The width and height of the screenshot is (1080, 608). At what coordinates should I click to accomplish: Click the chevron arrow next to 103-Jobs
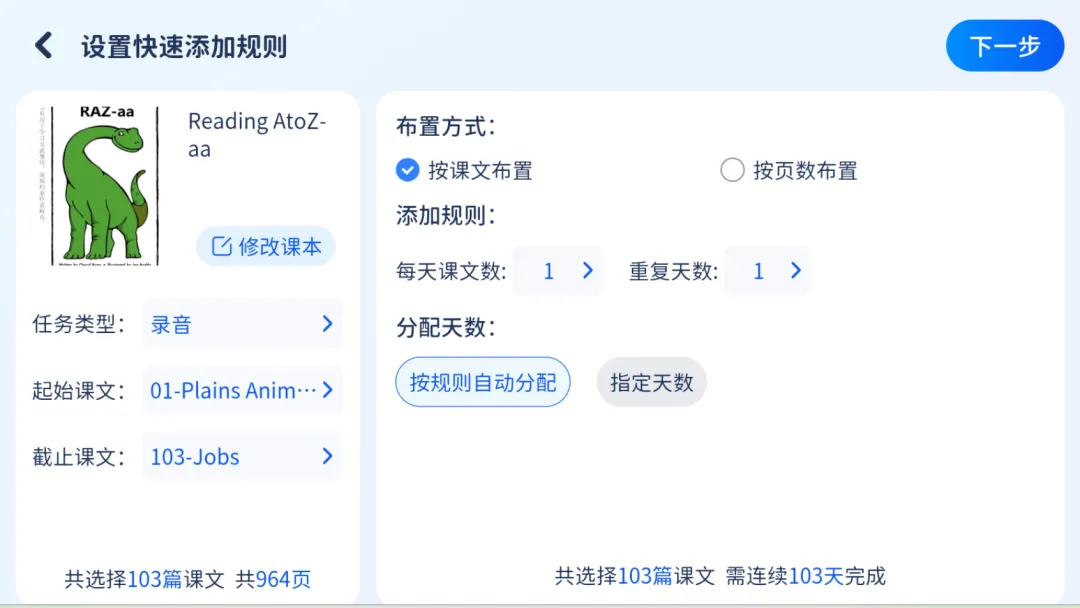click(327, 457)
